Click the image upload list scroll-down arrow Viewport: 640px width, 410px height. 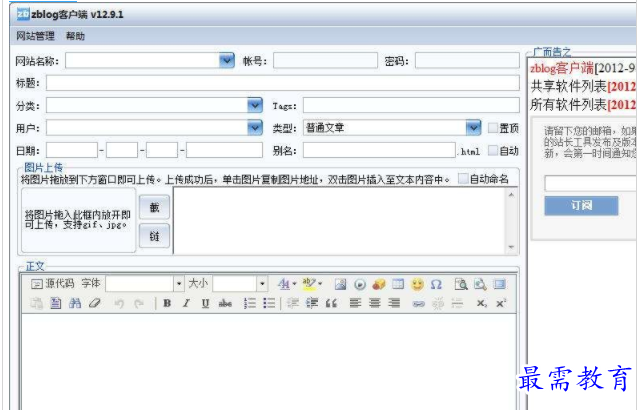[511, 247]
